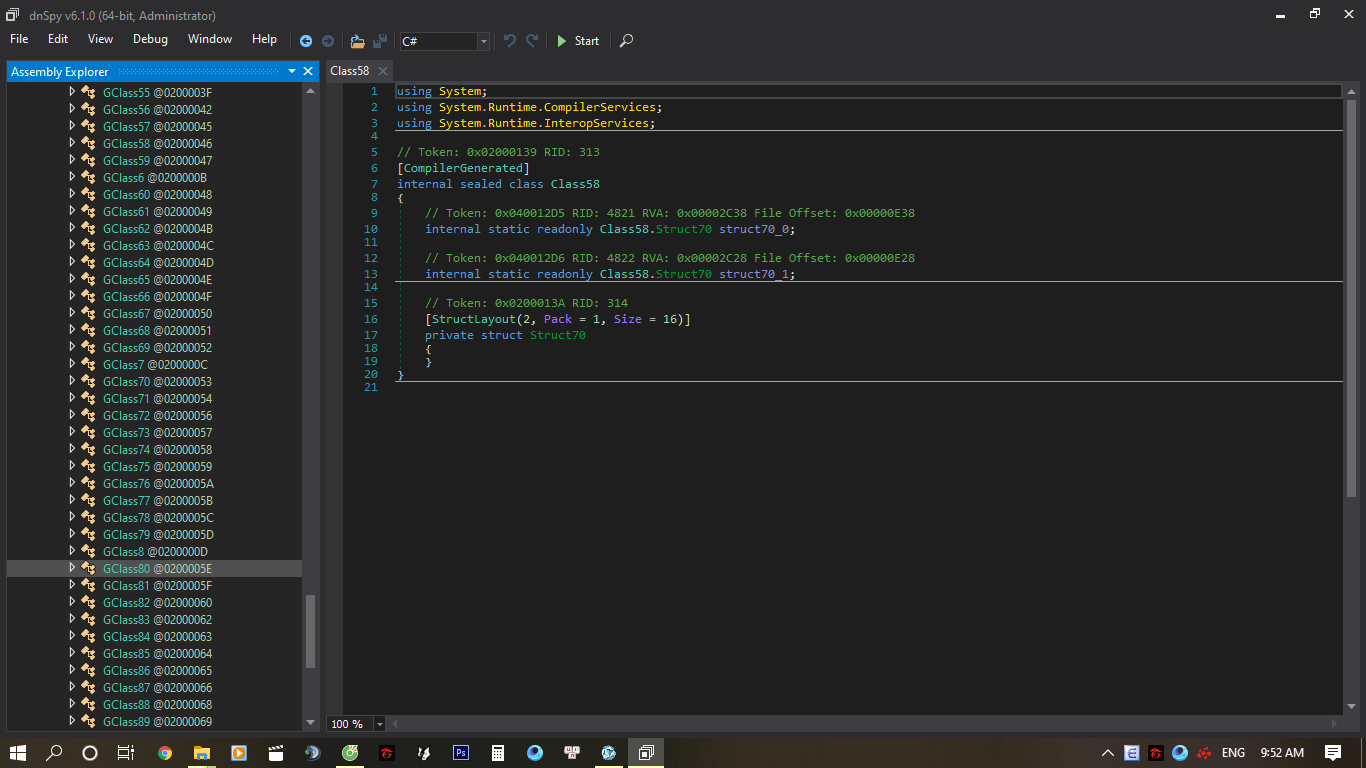Select GClass71 @02000054 in the tree
Image resolution: width=1366 pixels, height=768 pixels.
tap(157, 398)
